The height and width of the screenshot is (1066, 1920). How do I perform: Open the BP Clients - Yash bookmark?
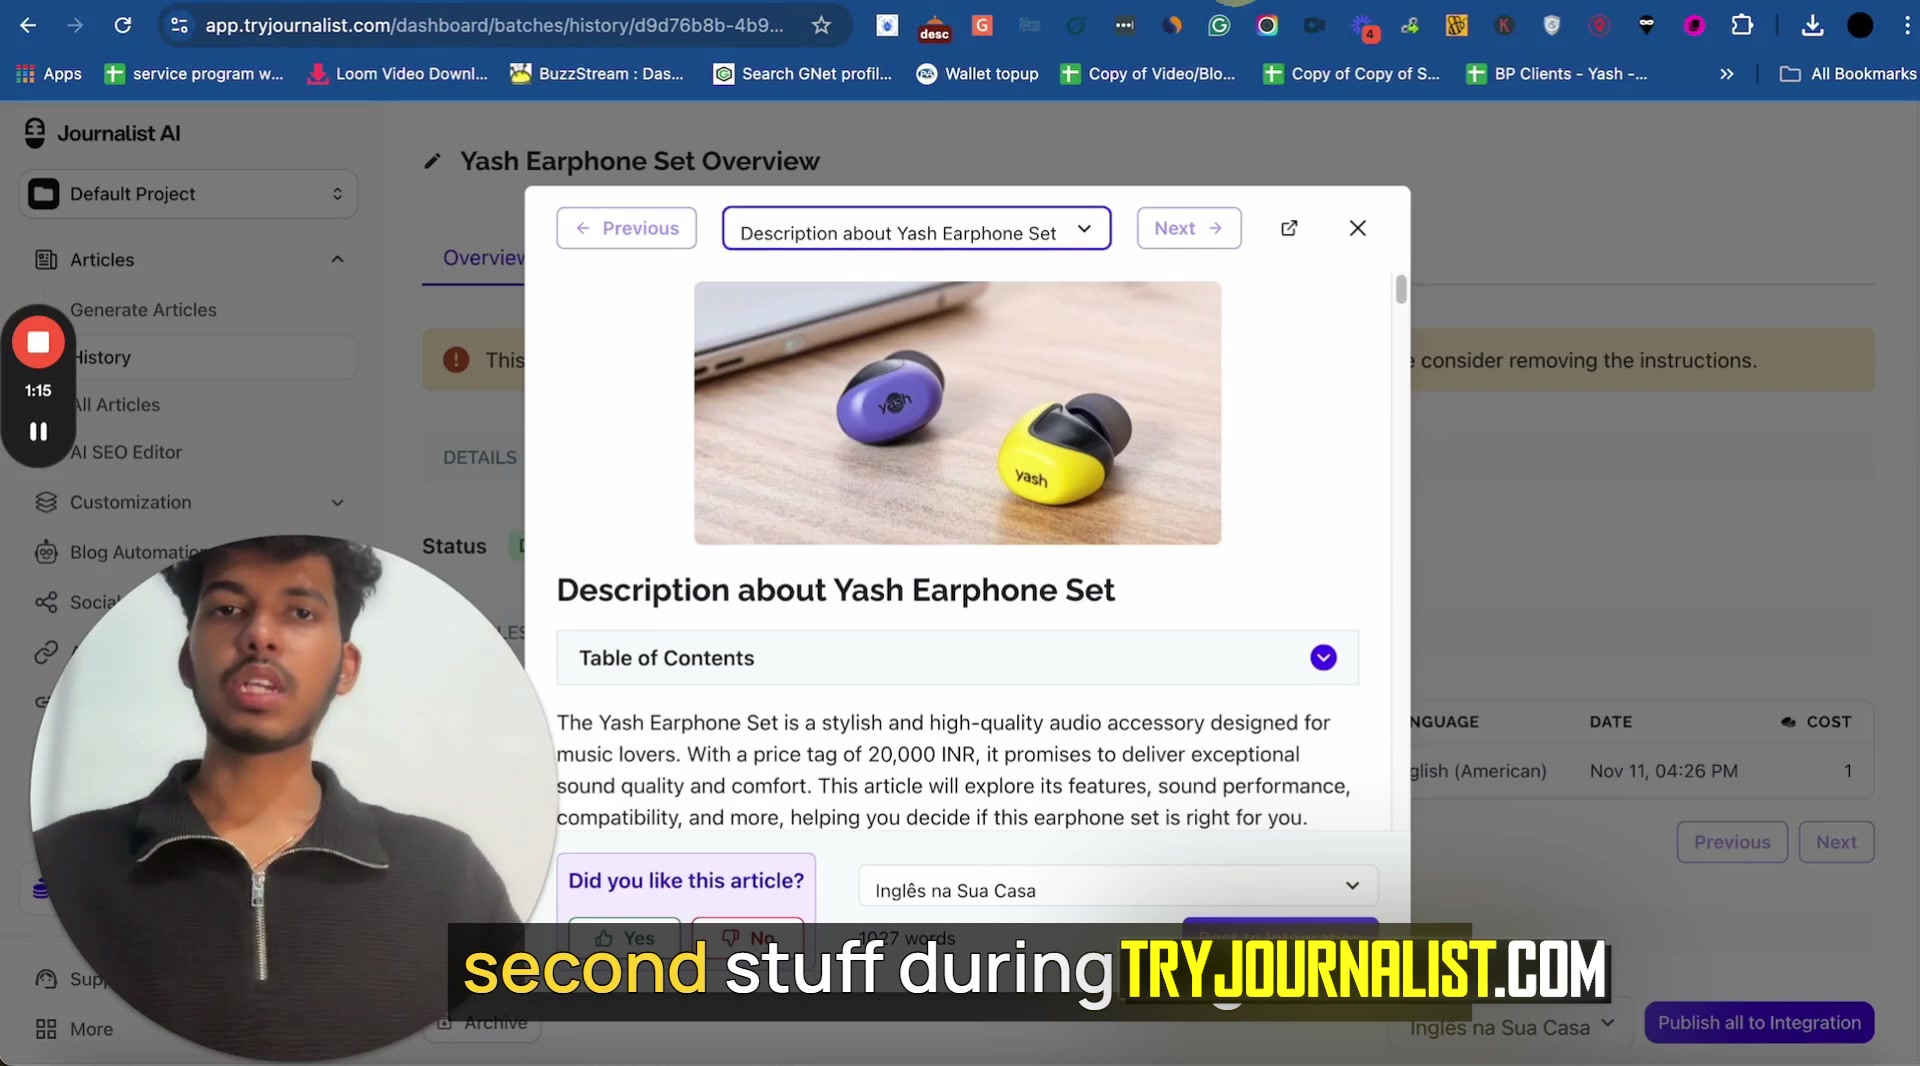1556,74
